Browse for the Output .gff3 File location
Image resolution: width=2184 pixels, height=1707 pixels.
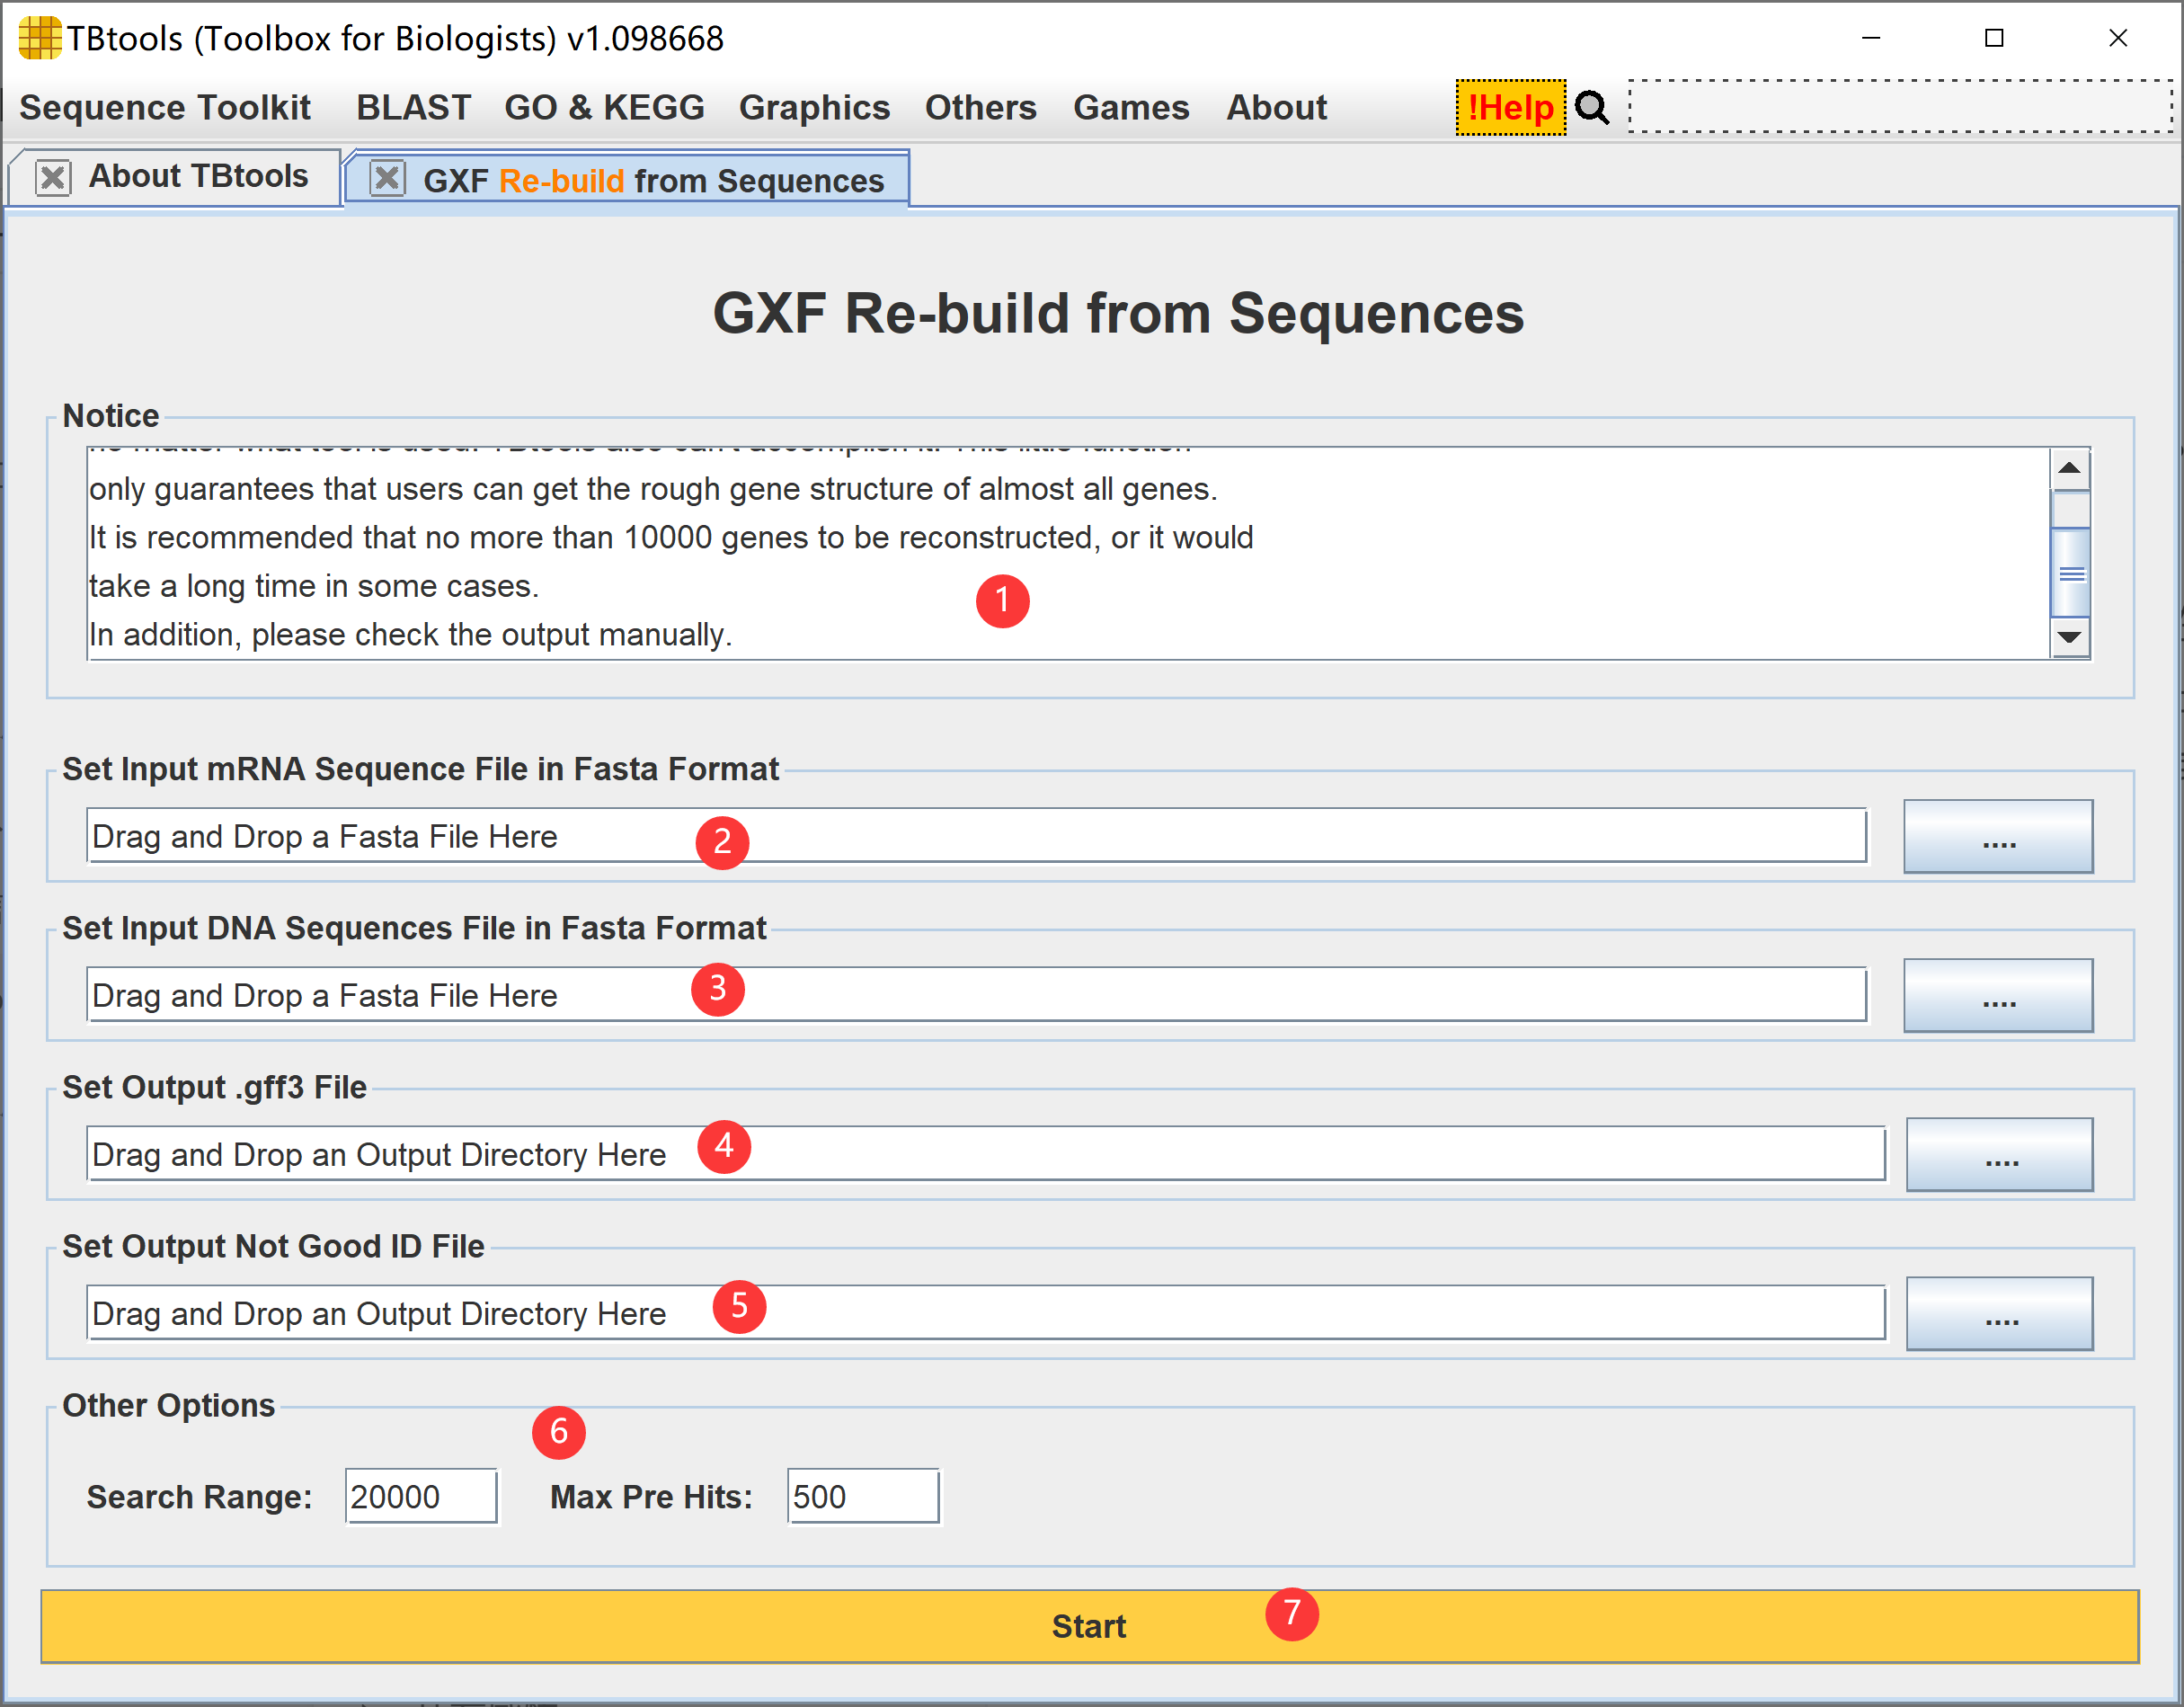click(x=1999, y=1154)
